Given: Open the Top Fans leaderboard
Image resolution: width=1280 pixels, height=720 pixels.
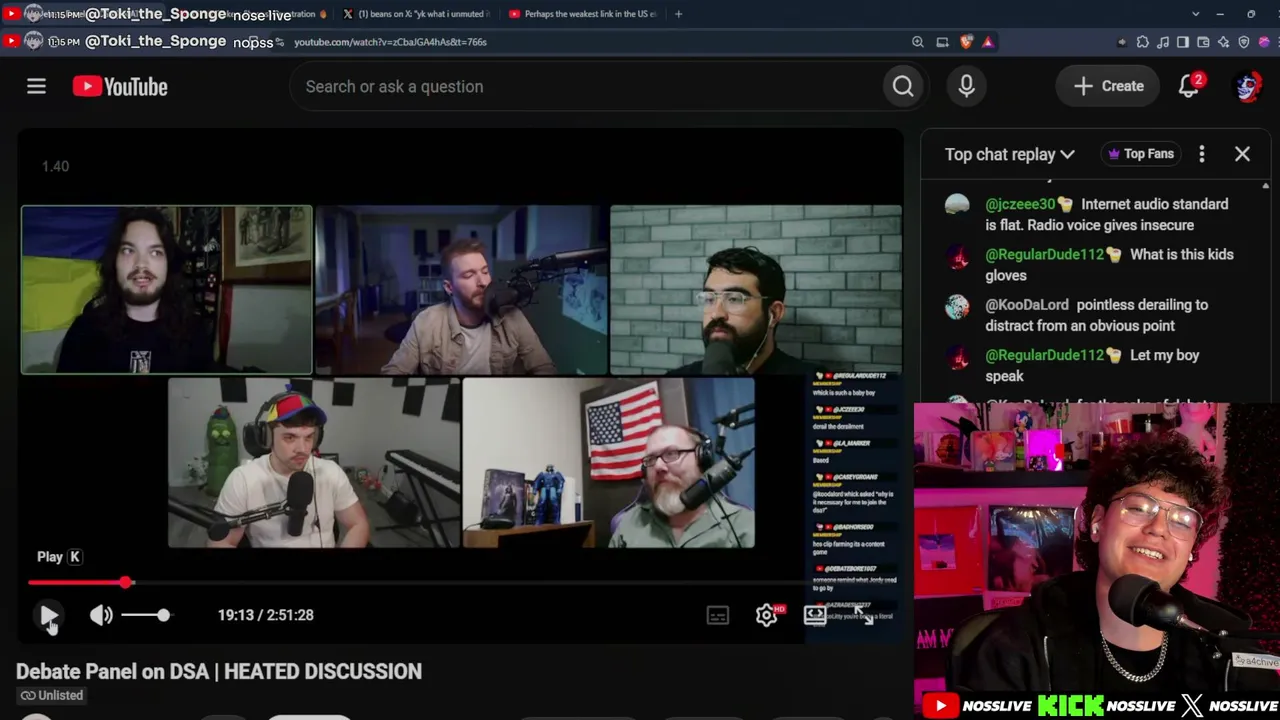Looking at the screenshot, I should pyautogui.click(x=1140, y=154).
